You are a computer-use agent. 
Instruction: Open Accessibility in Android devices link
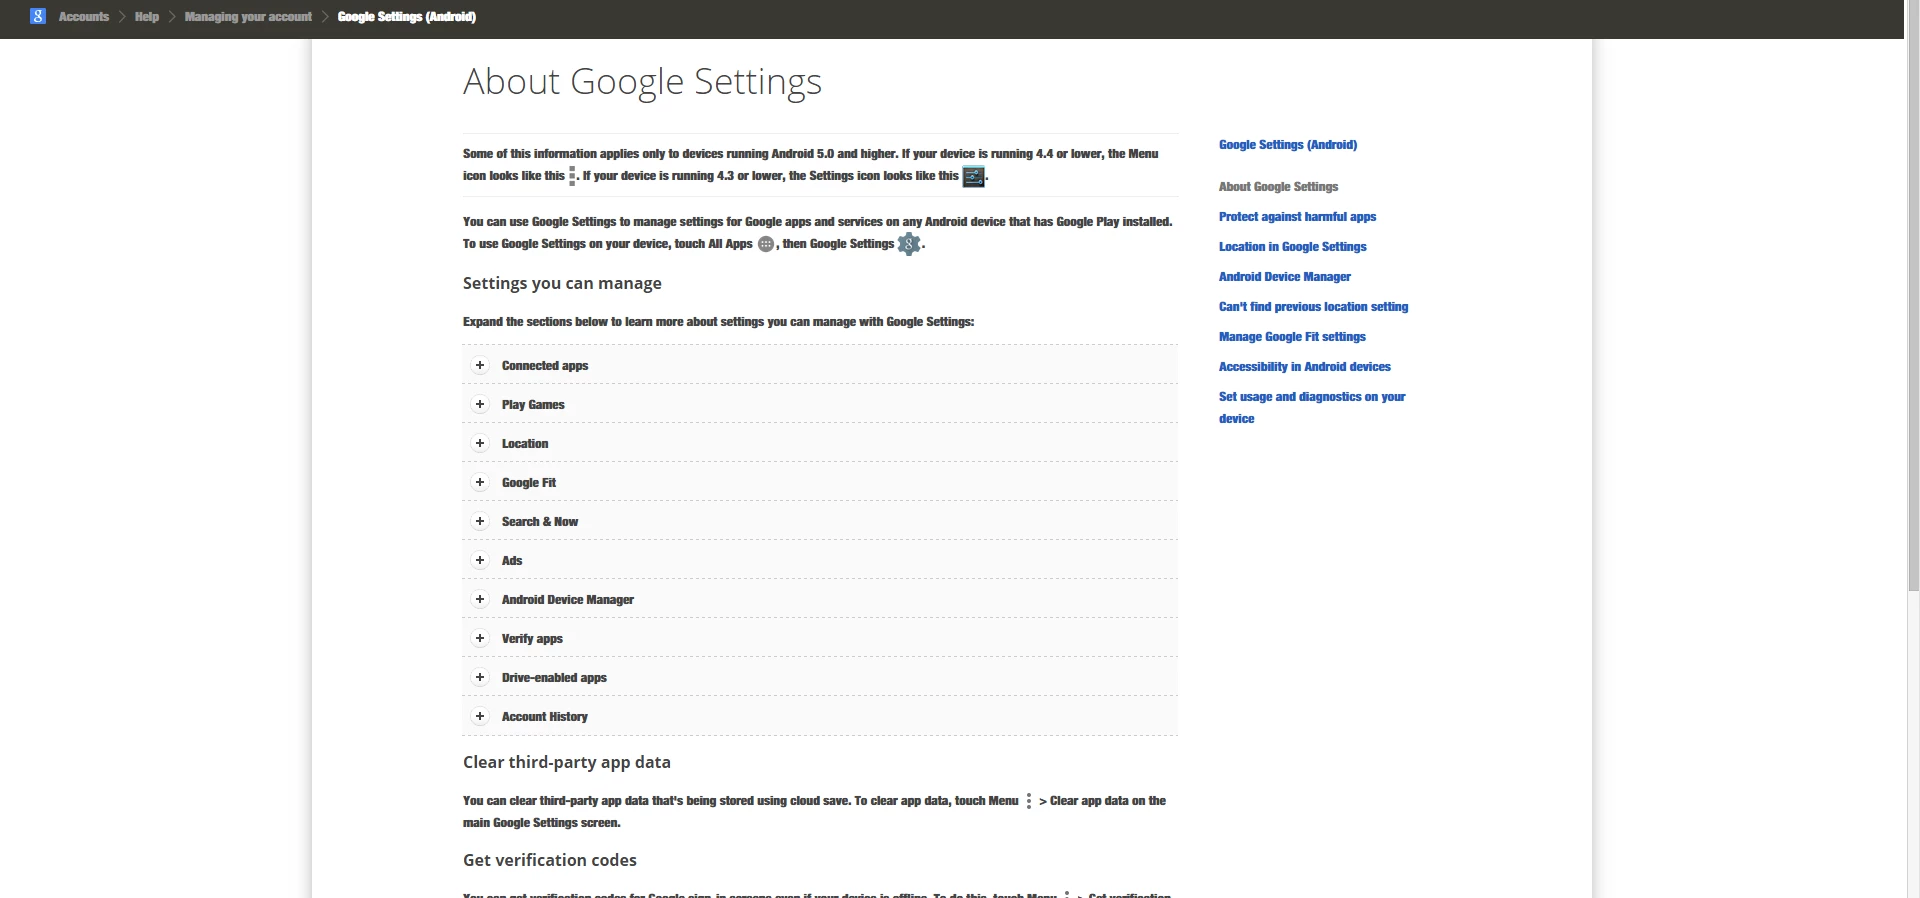(x=1305, y=367)
